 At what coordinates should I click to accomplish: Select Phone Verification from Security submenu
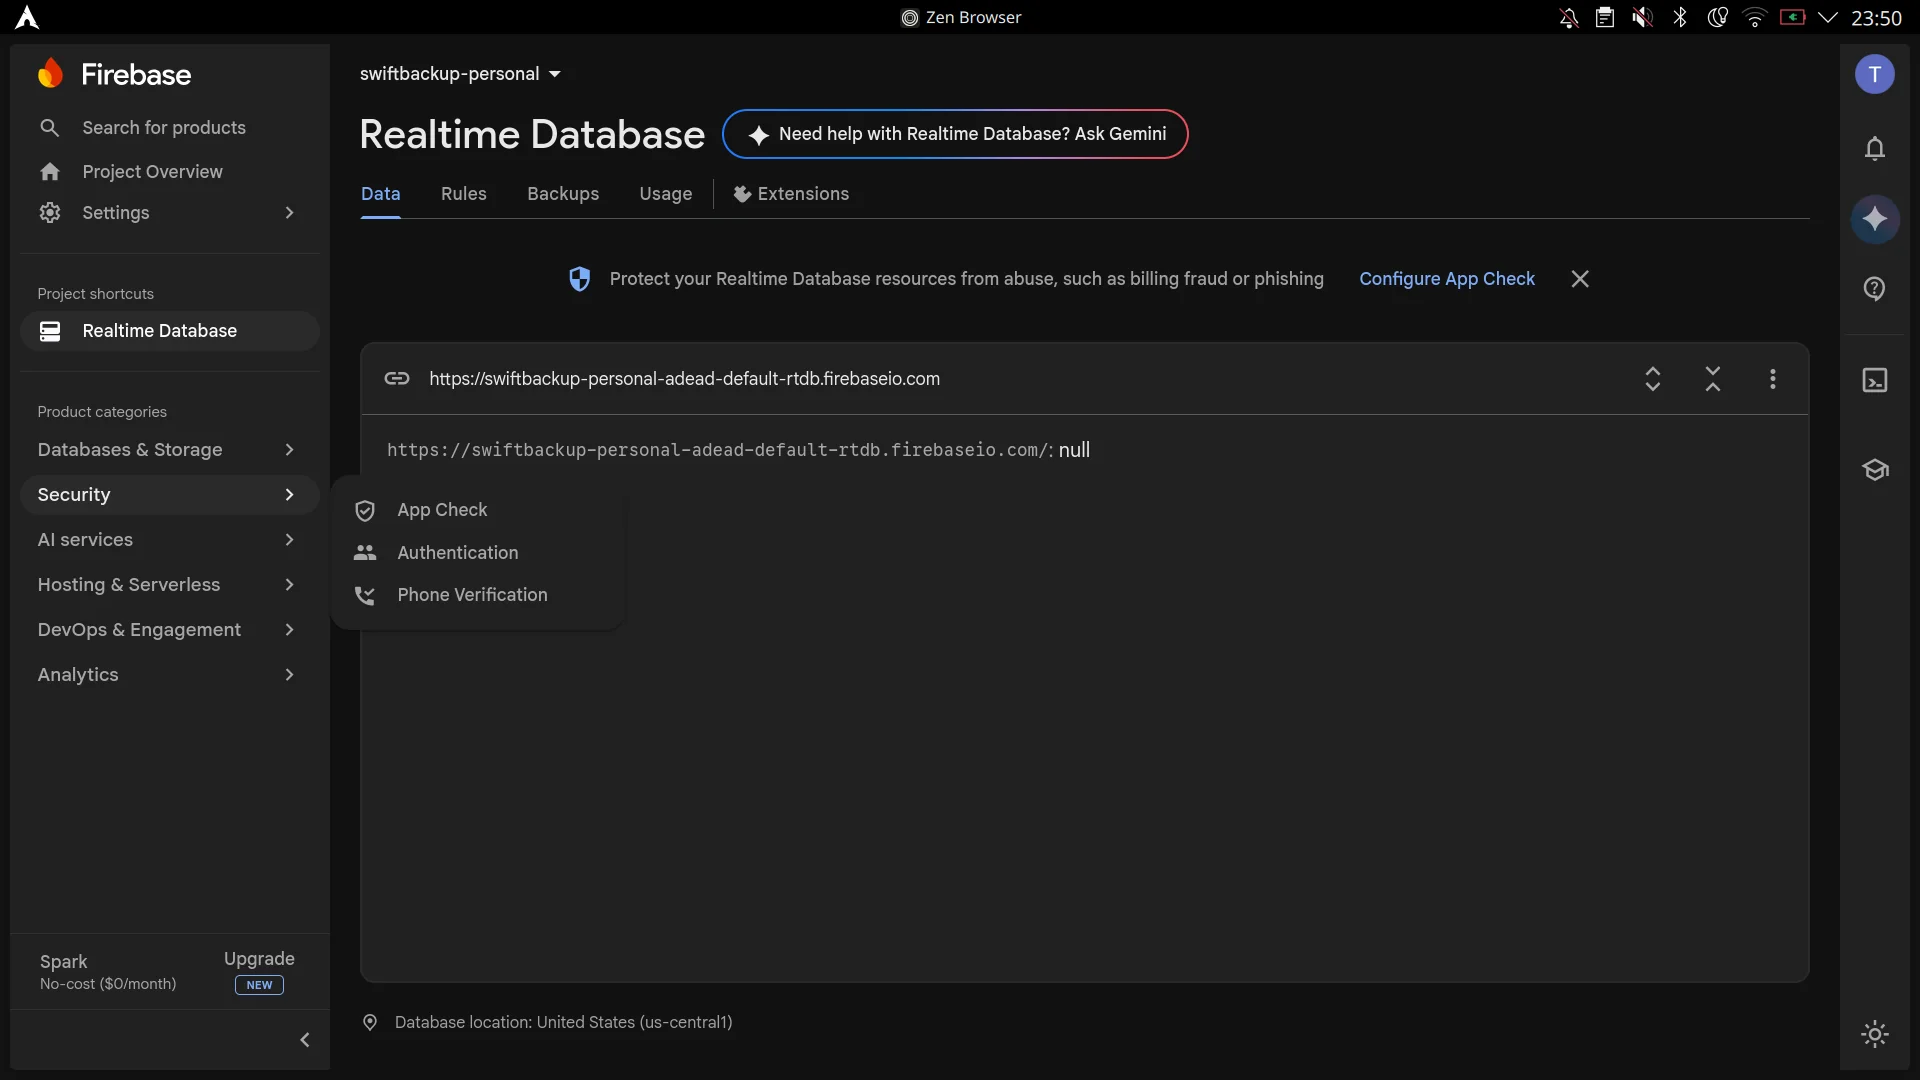click(478, 595)
